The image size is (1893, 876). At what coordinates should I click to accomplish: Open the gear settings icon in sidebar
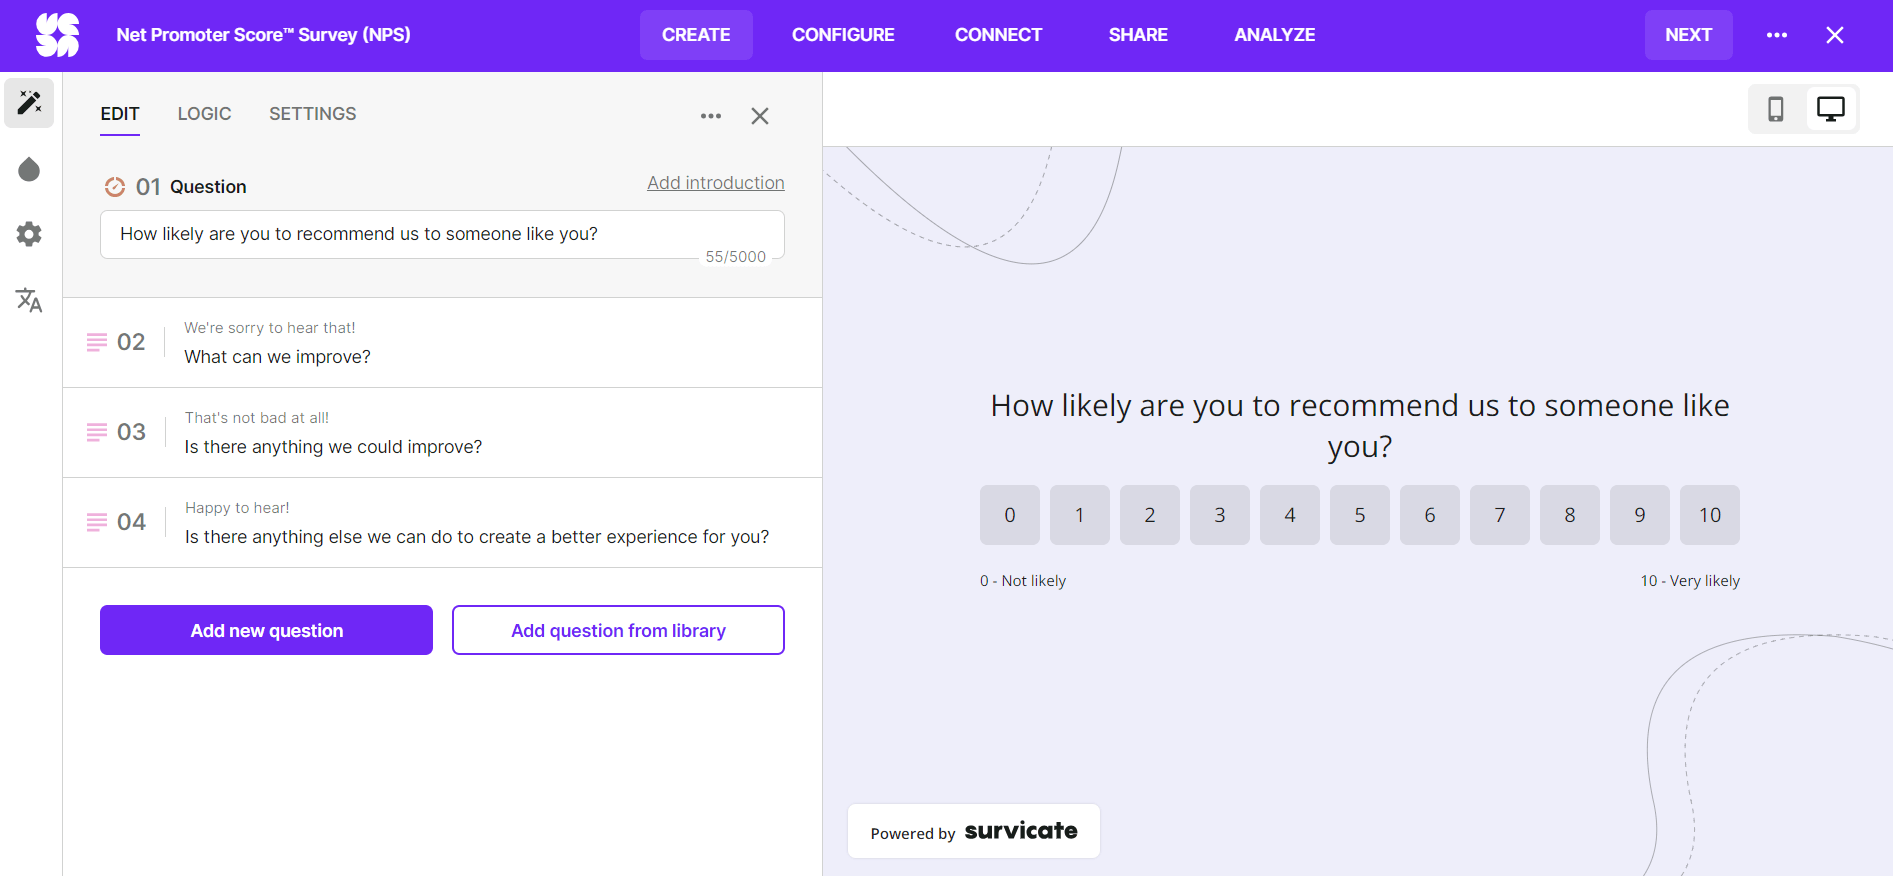[x=29, y=234]
